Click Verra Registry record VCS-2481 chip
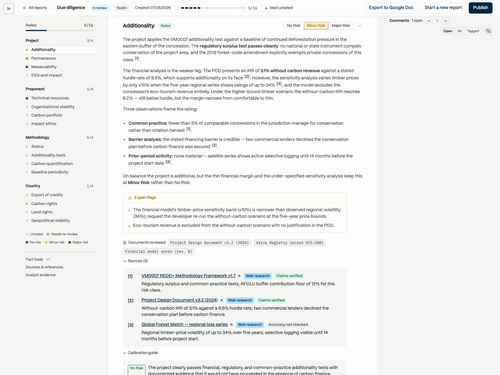 (289, 243)
